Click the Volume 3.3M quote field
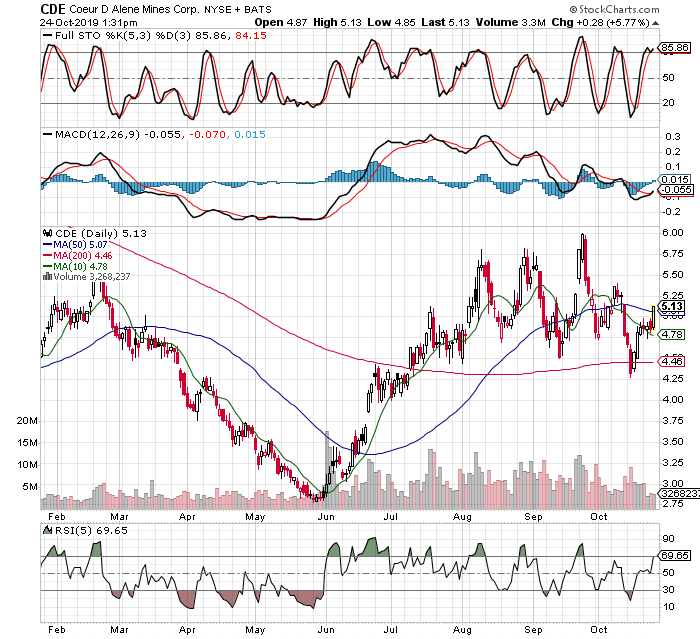Screen dimensions: 700x639 coord(511,22)
